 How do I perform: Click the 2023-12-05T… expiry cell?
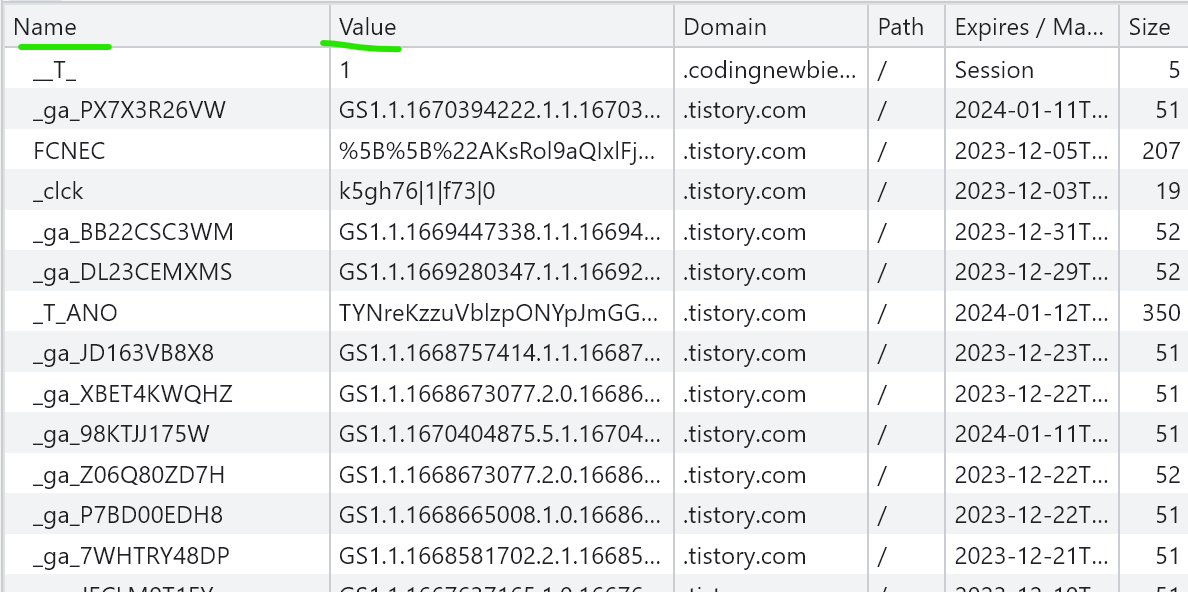[x=1031, y=151]
